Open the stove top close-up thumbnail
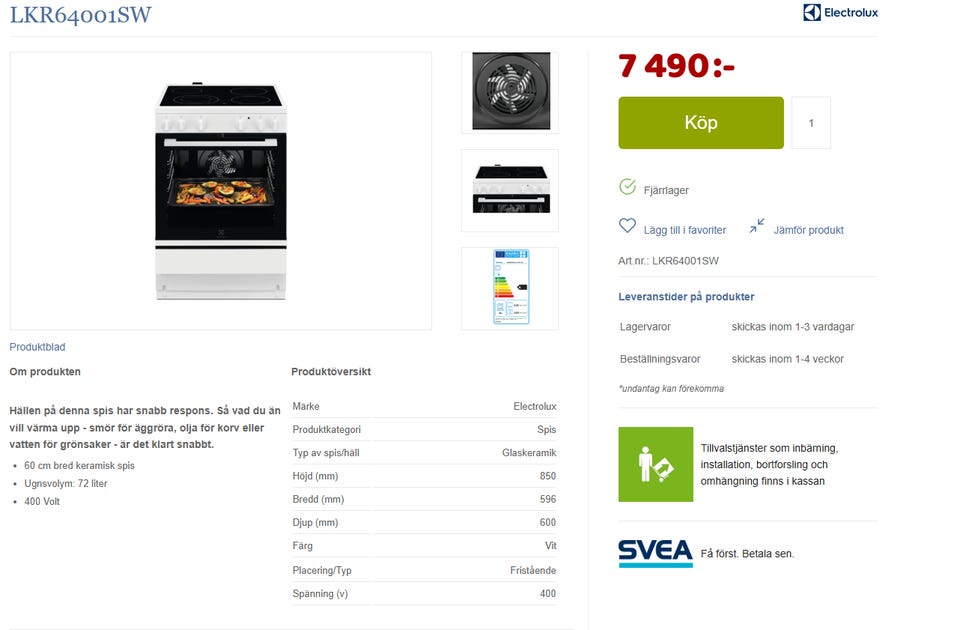The image size is (960, 630). 510,190
